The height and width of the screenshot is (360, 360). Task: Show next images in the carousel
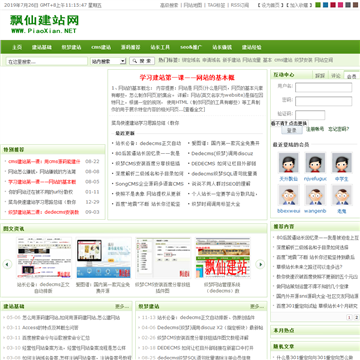click(260, 264)
